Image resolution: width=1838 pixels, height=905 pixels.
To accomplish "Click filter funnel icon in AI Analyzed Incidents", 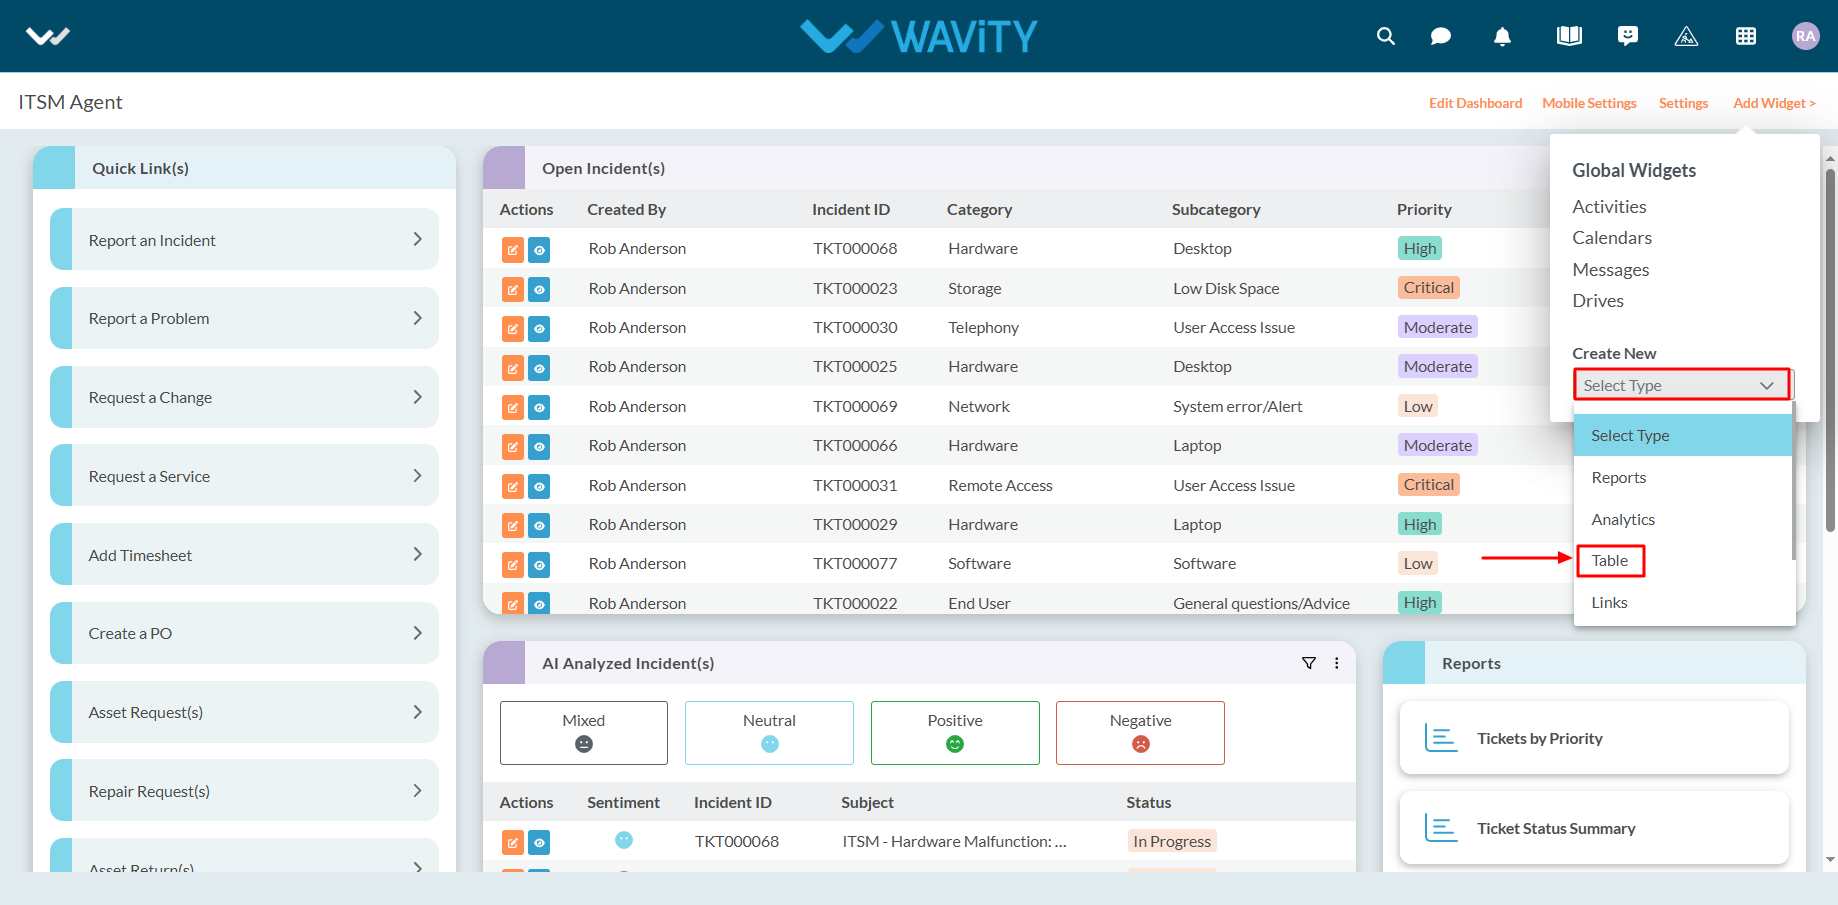I will tap(1309, 663).
